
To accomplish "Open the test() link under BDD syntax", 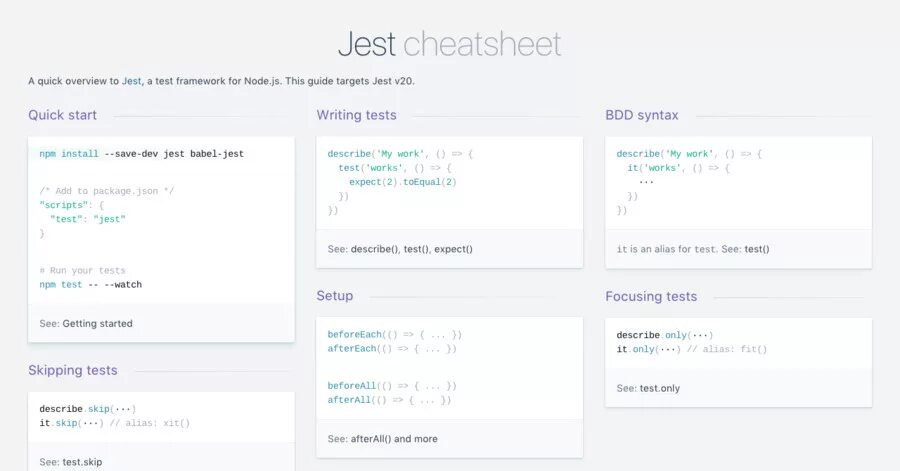I will coord(757,249).
